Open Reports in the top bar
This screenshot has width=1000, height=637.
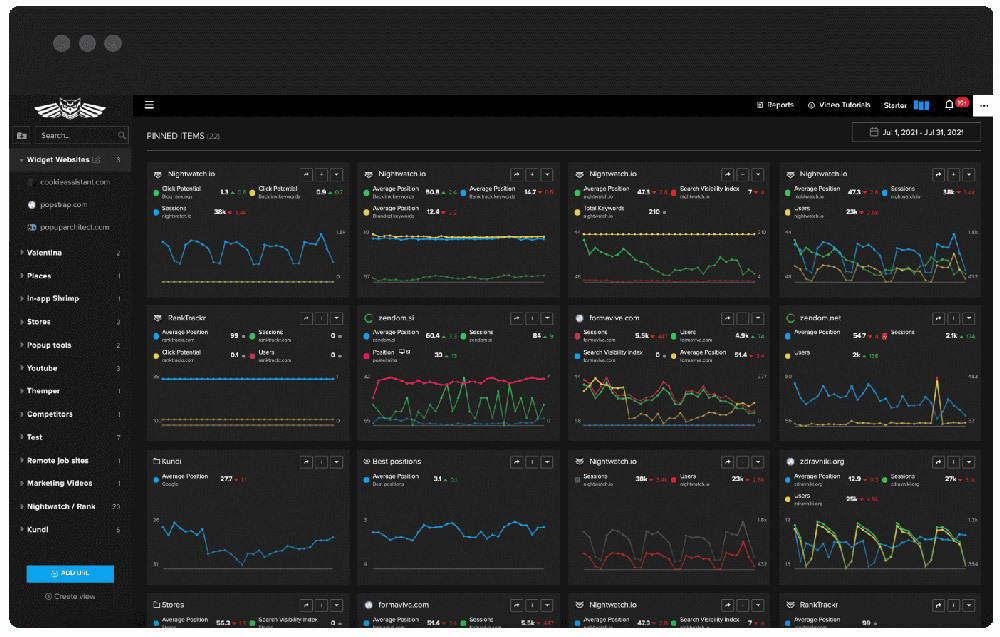(x=775, y=105)
